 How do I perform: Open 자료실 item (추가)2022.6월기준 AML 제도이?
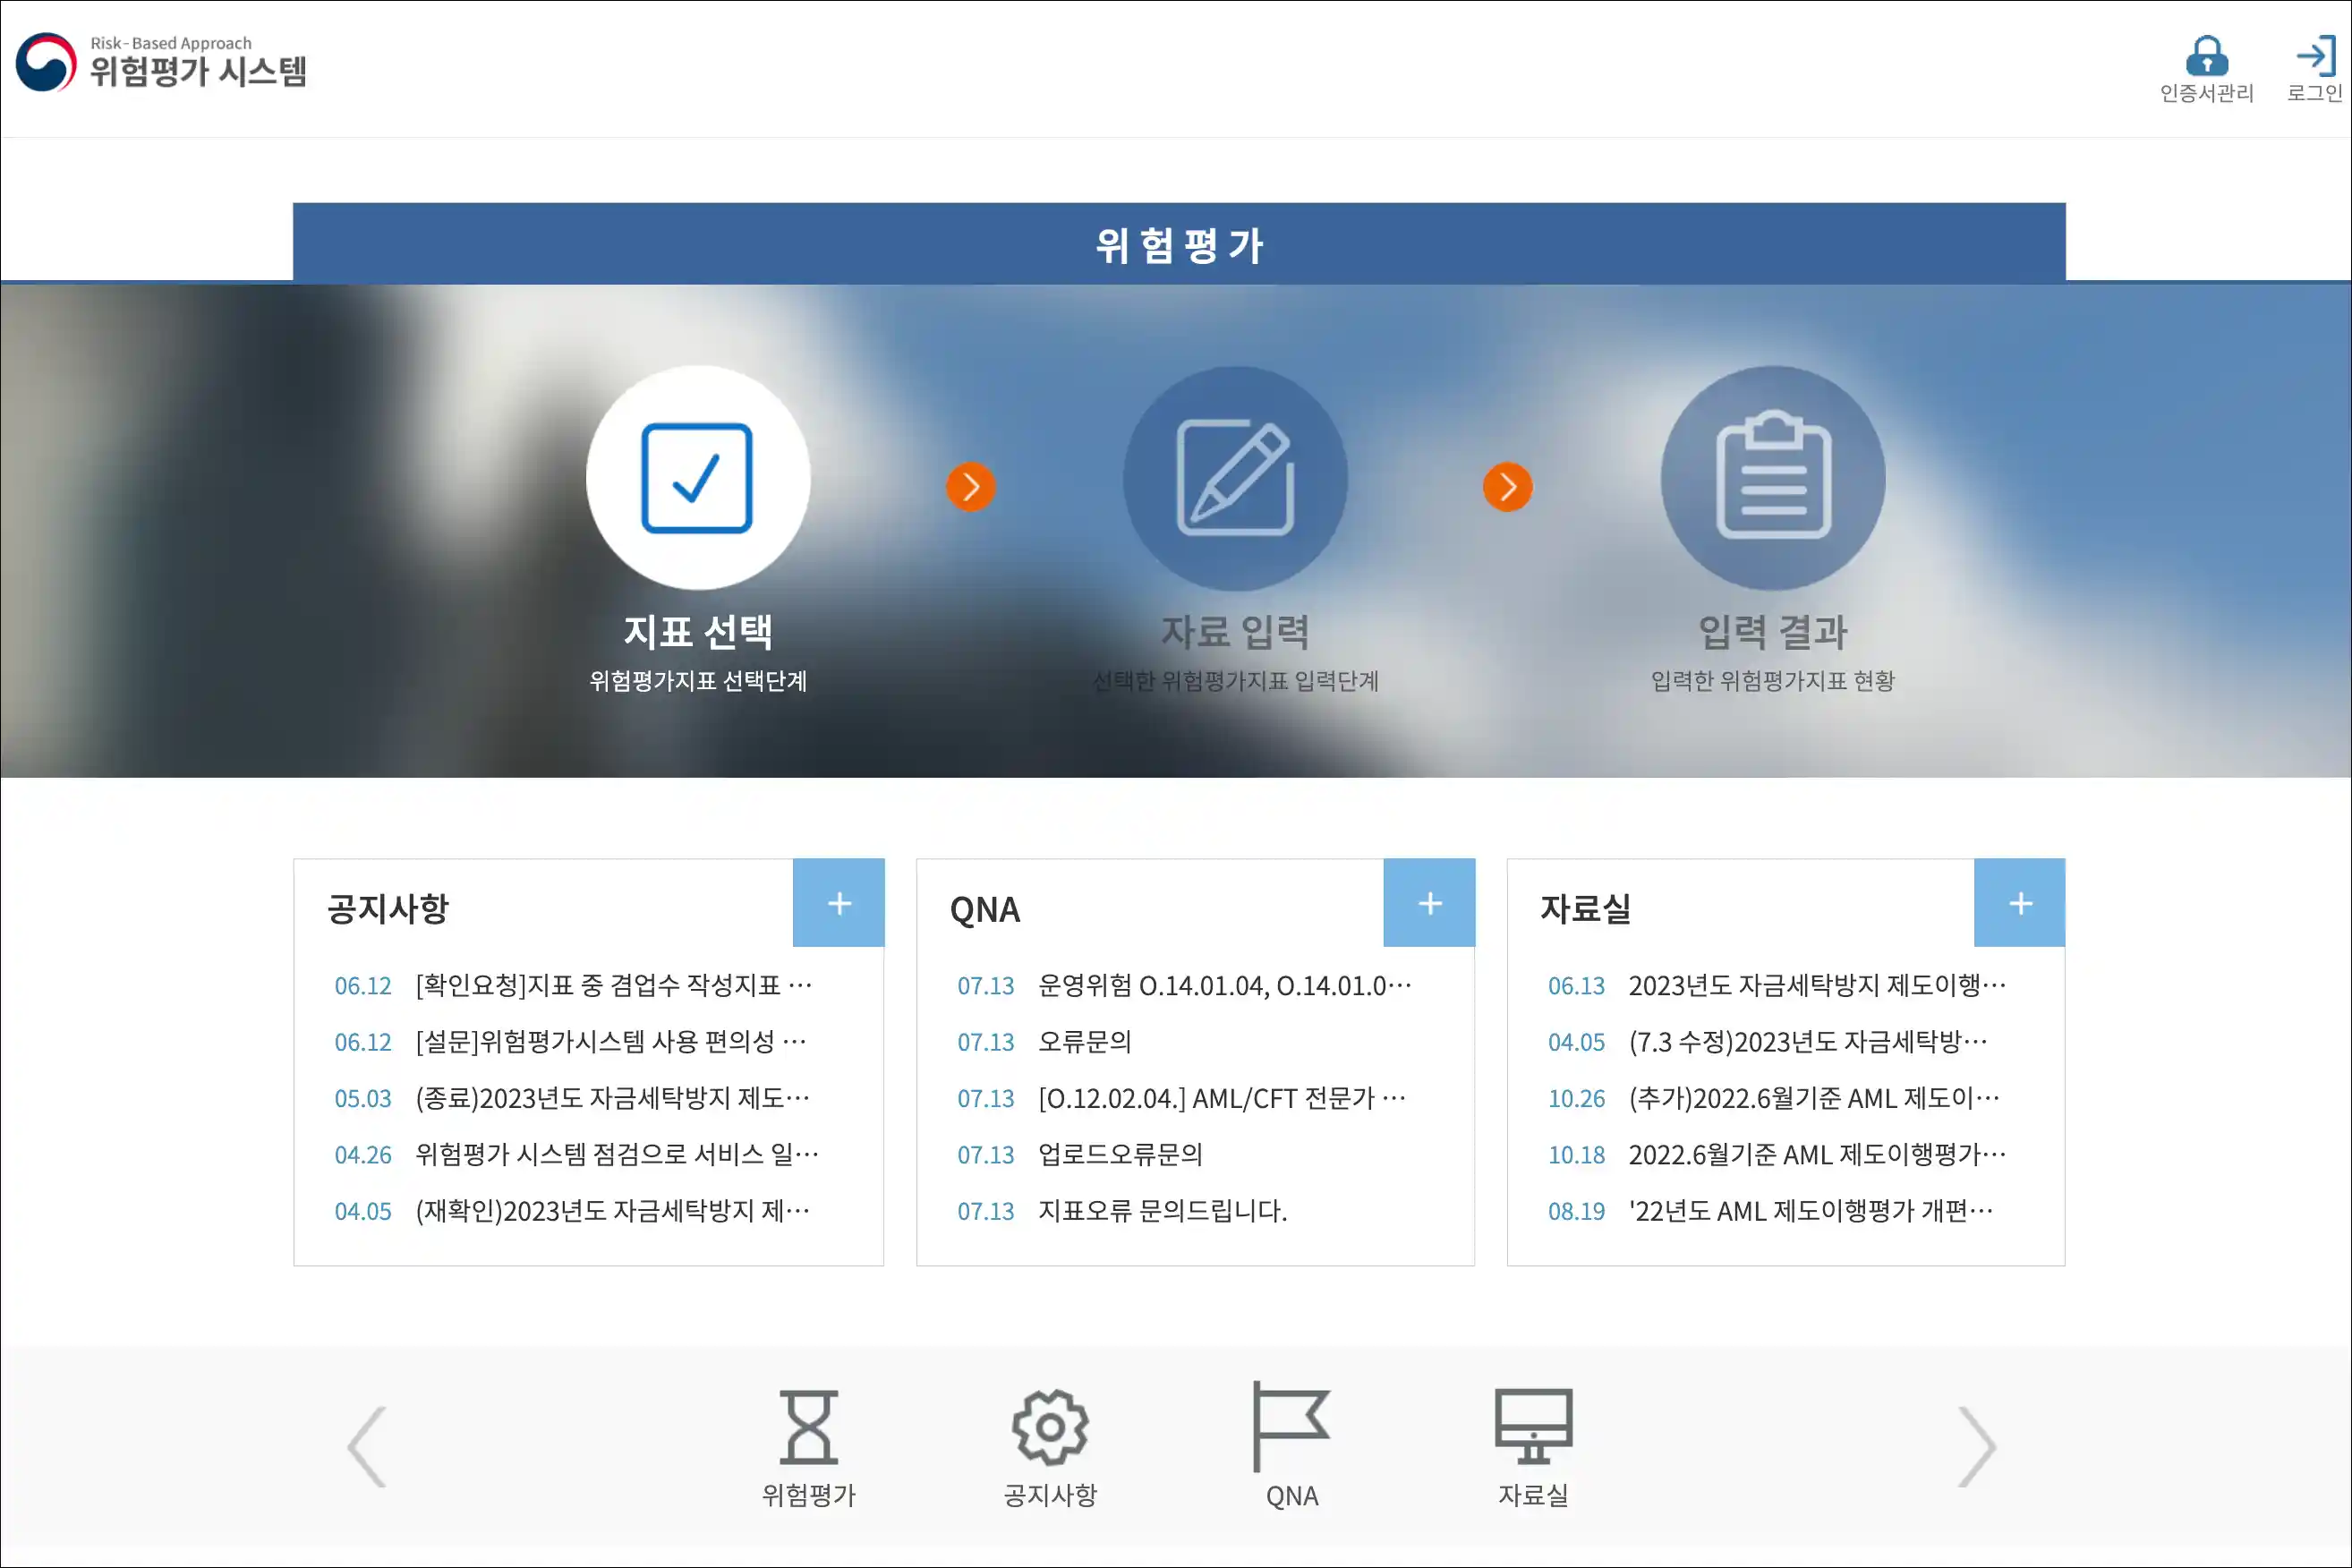tap(1813, 1098)
